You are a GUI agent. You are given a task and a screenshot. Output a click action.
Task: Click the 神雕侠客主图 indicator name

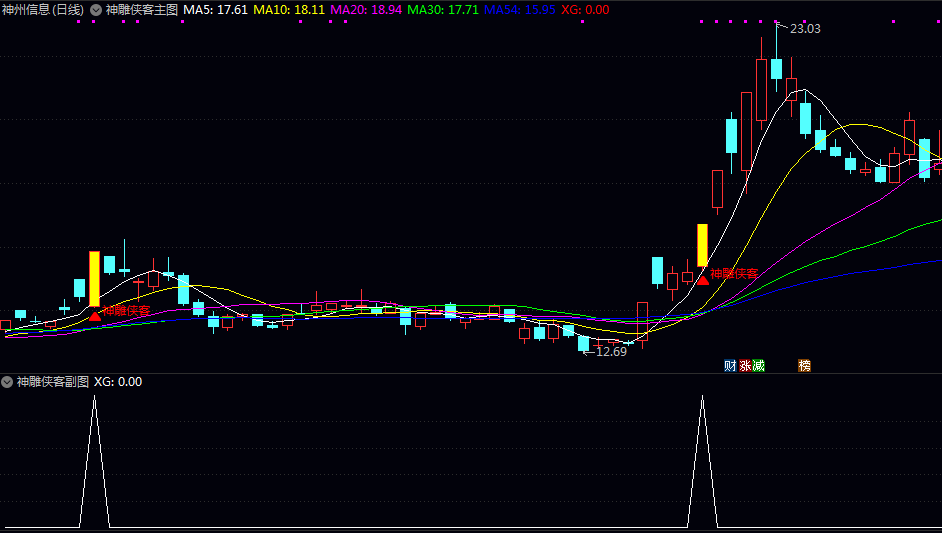[142, 10]
